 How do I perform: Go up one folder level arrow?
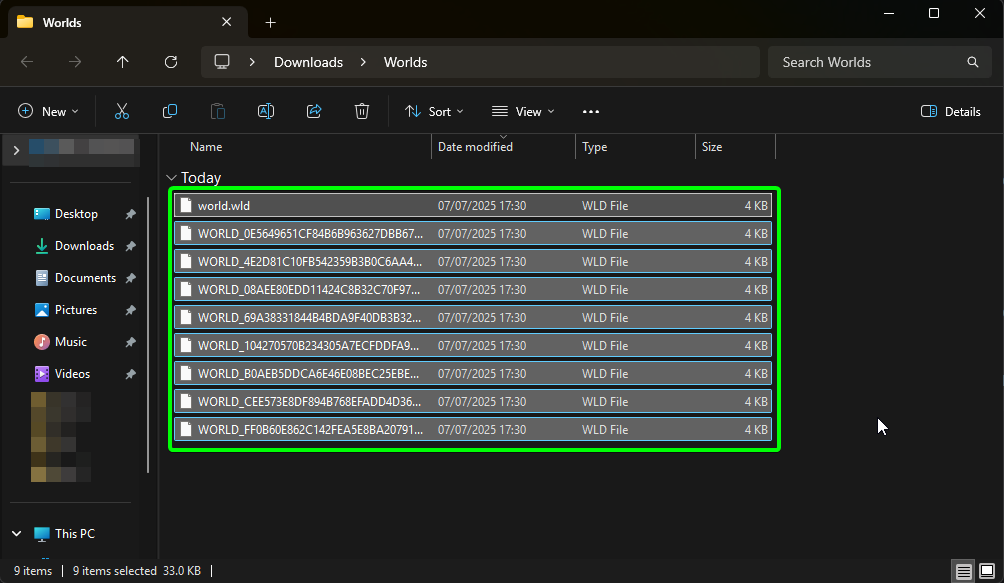[122, 62]
